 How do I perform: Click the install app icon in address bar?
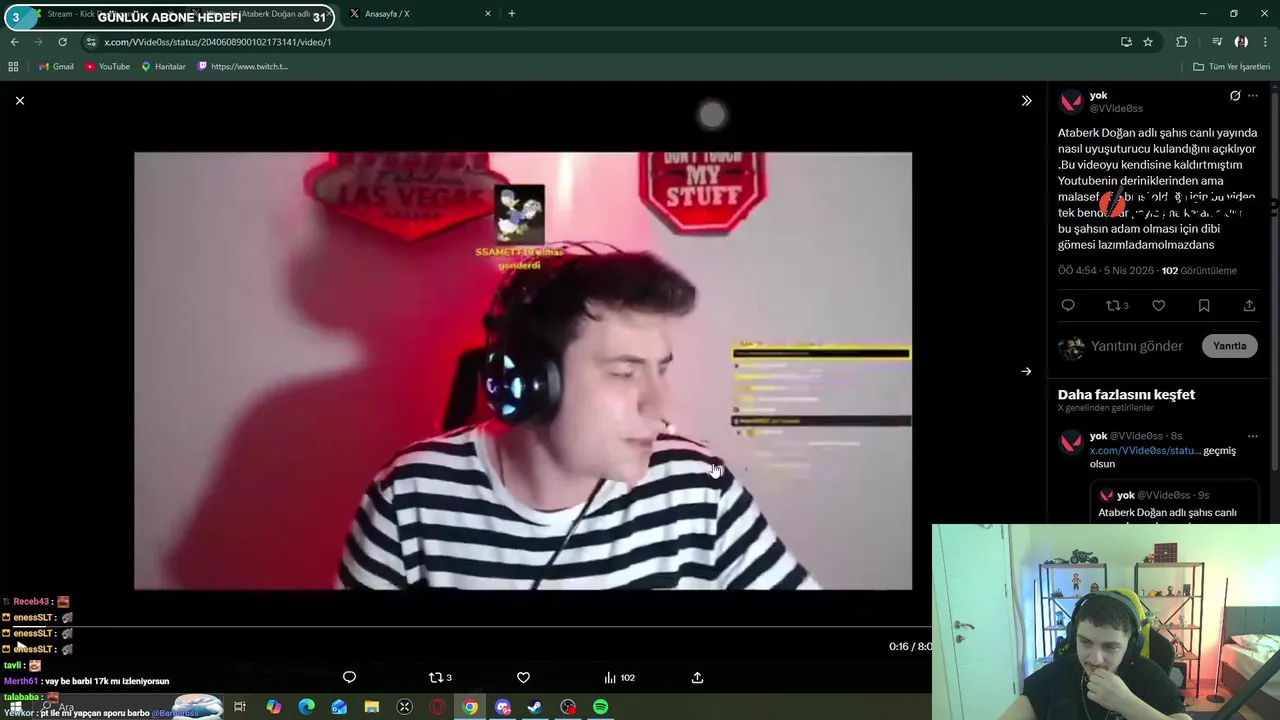(1126, 42)
